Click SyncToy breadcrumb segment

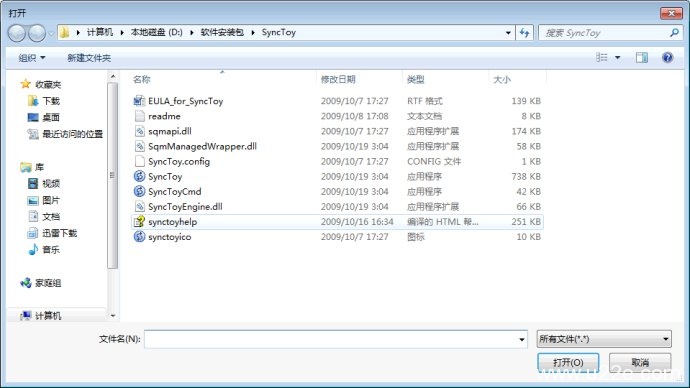(279, 32)
